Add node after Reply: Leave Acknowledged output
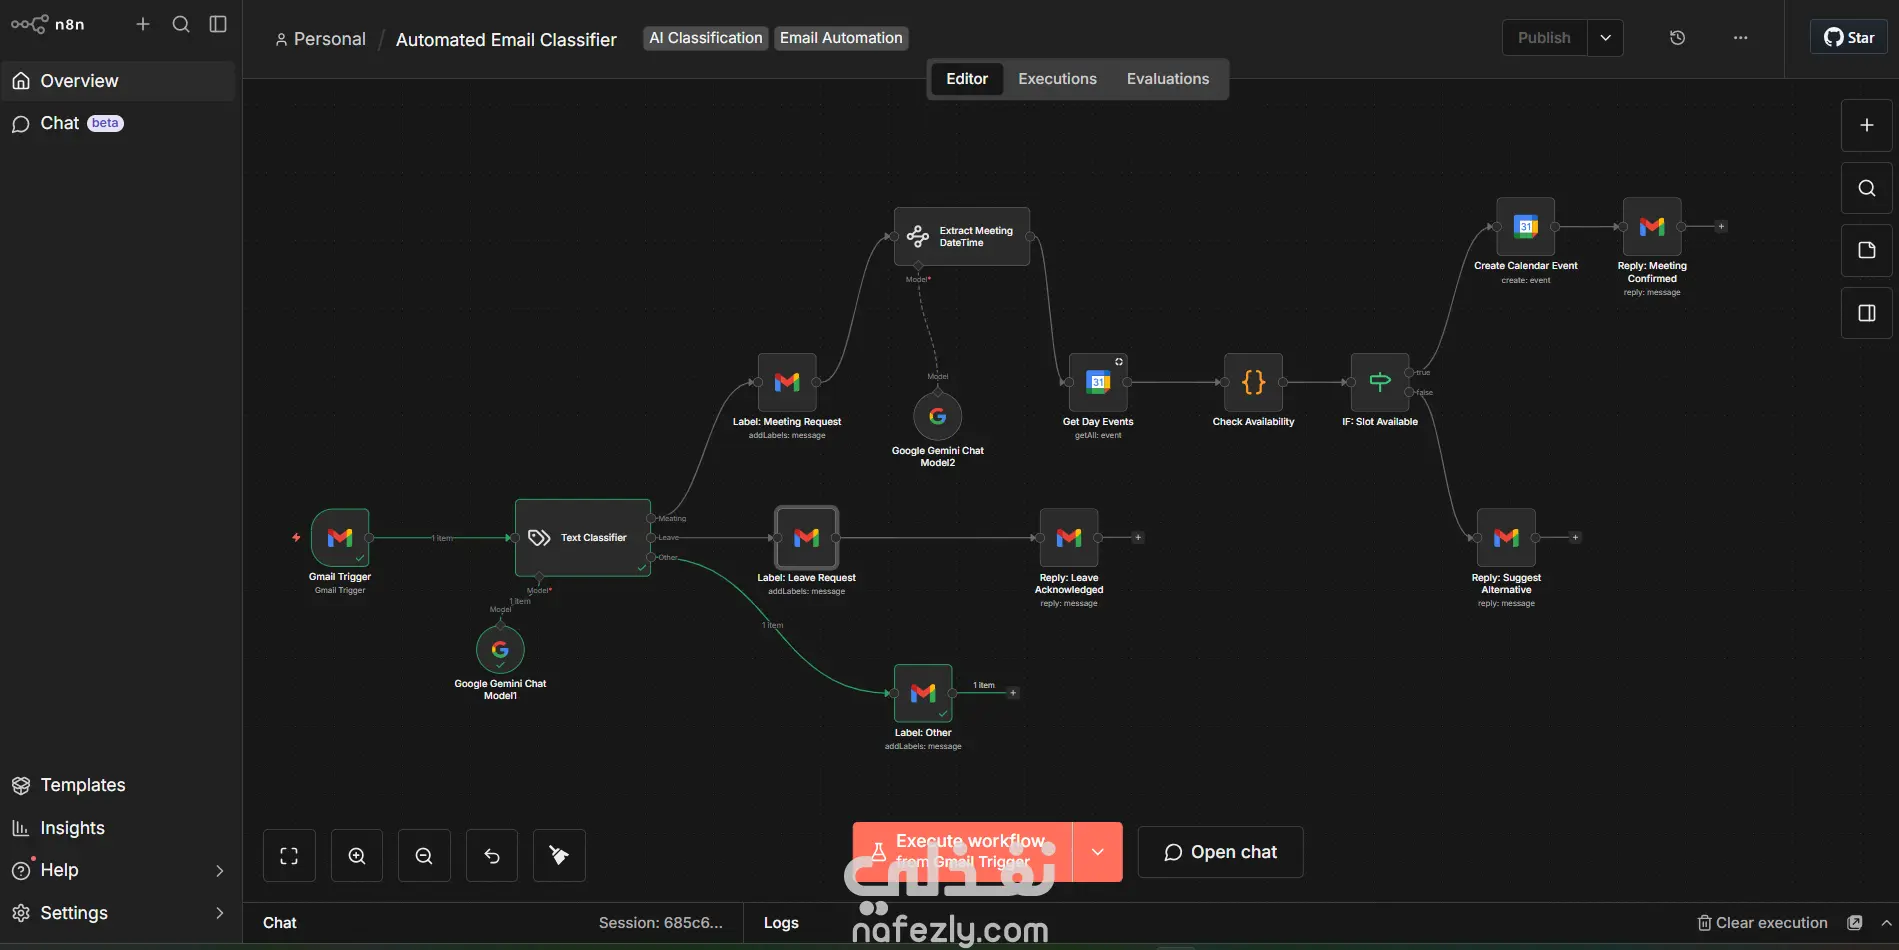Image resolution: width=1899 pixels, height=950 pixels. point(1138,538)
